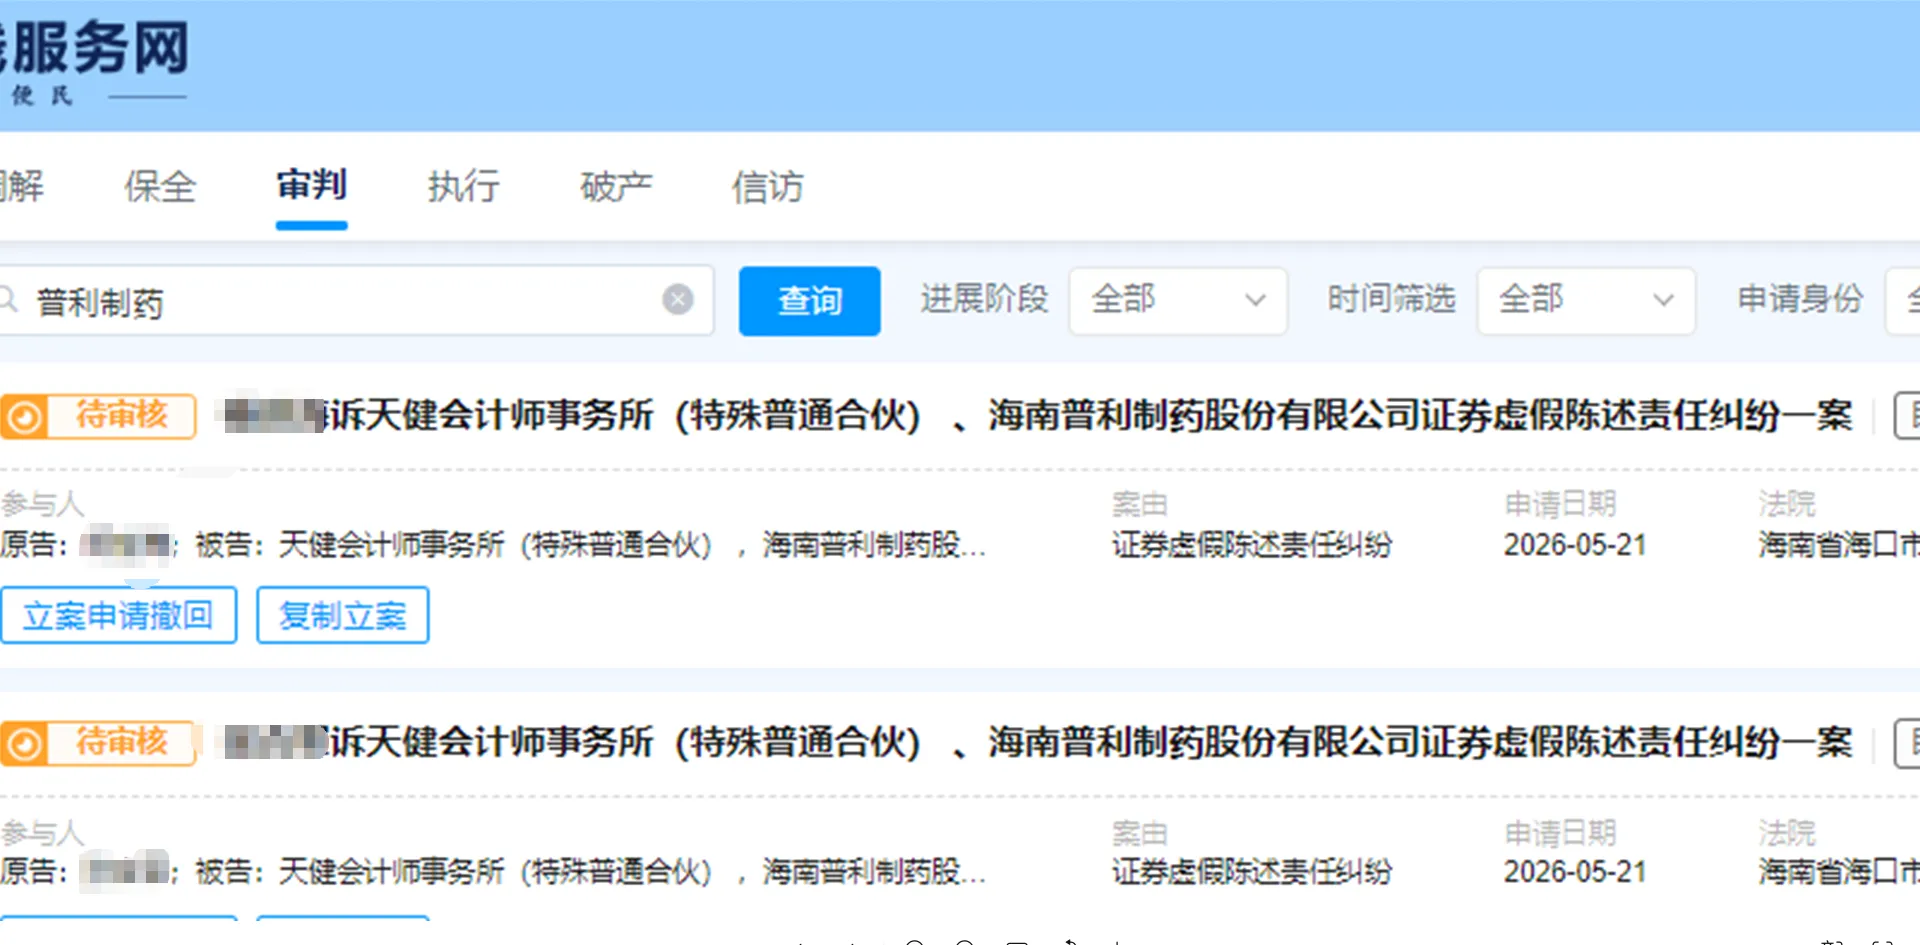The width and height of the screenshot is (1920, 945).
Task: Select first case's 证券虚假陈述责任纠纷 text
Action: click(1252, 545)
